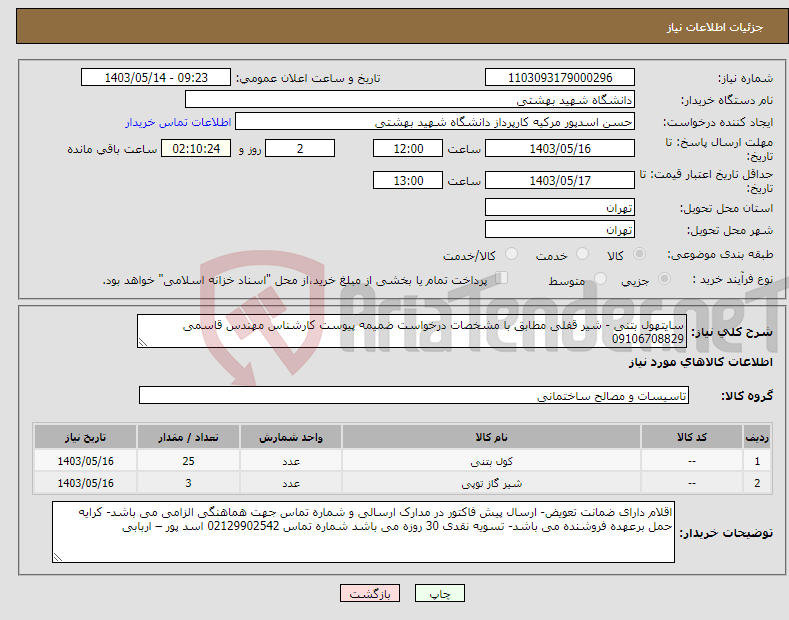Click the طبقه بندی موضوعی label
This screenshot has width=789, height=620.
tap(720, 254)
